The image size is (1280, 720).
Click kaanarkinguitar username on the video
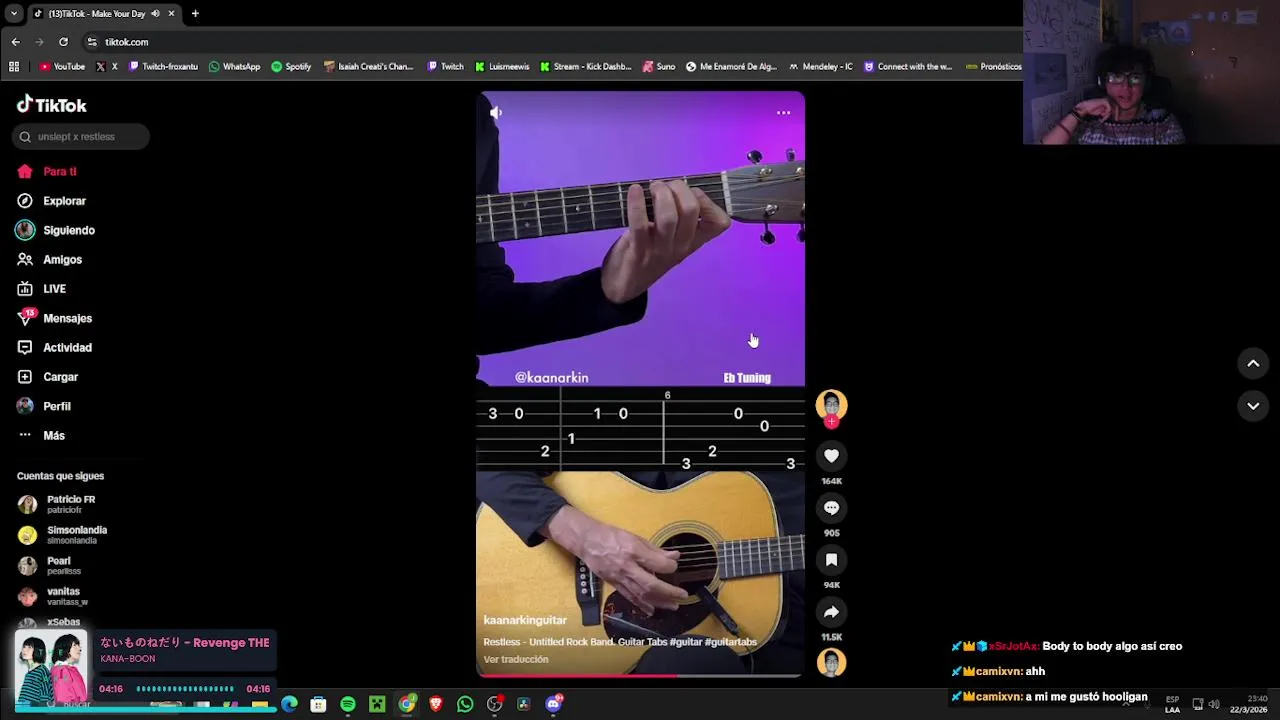tap(525, 620)
